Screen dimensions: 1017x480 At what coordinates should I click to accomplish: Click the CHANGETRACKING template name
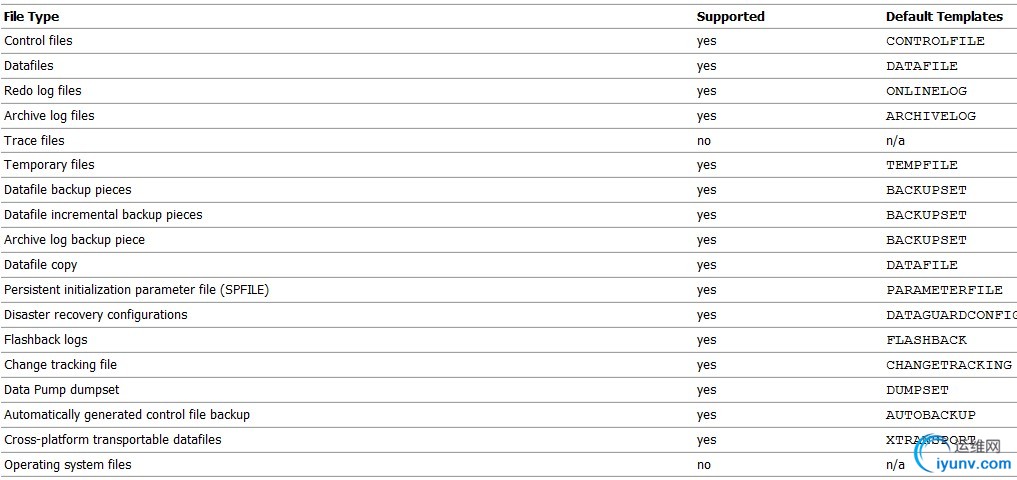tap(949, 365)
